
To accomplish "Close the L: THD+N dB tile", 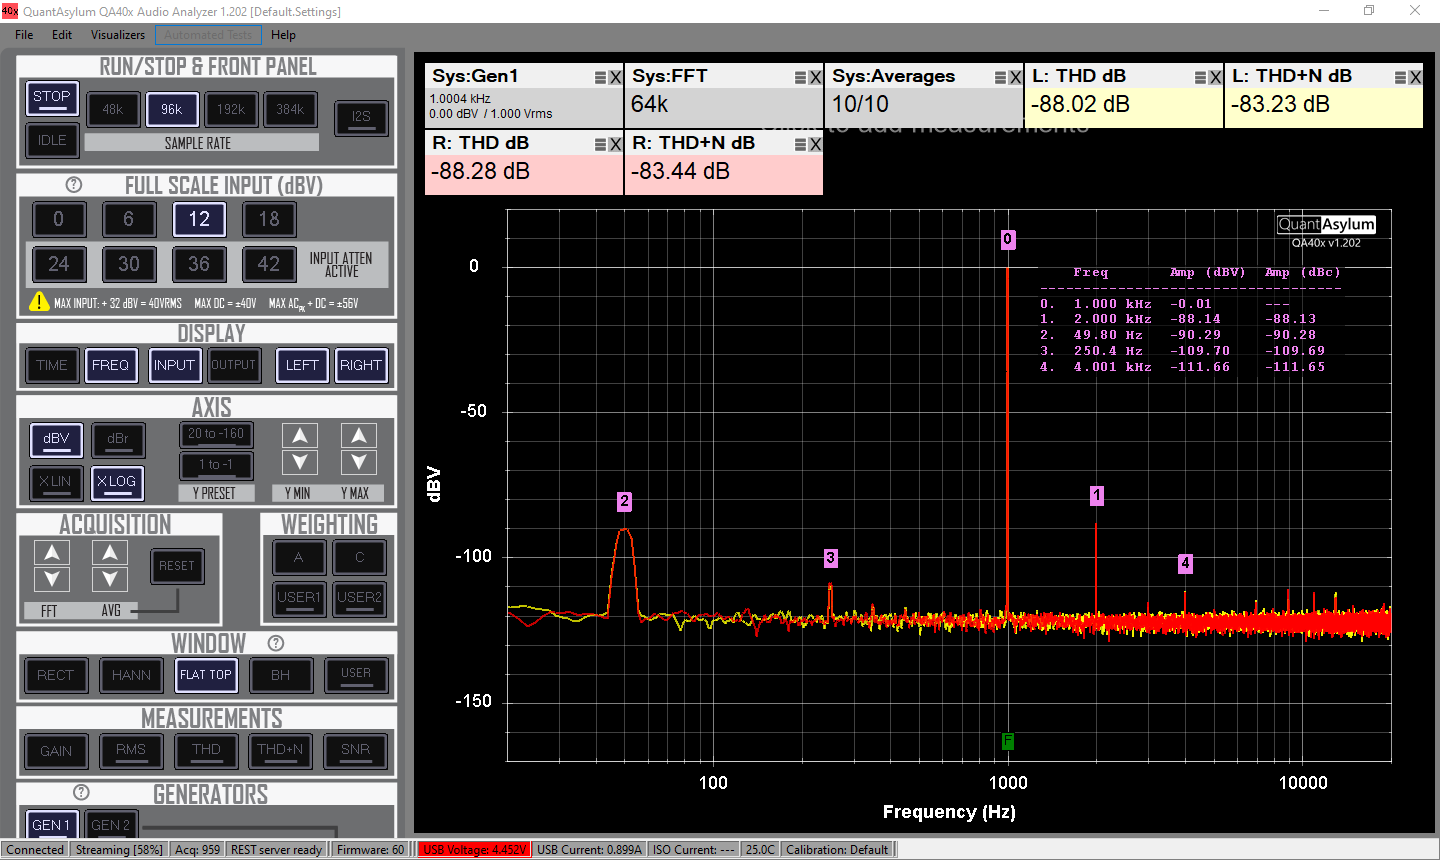I will tap(1415, 77).
